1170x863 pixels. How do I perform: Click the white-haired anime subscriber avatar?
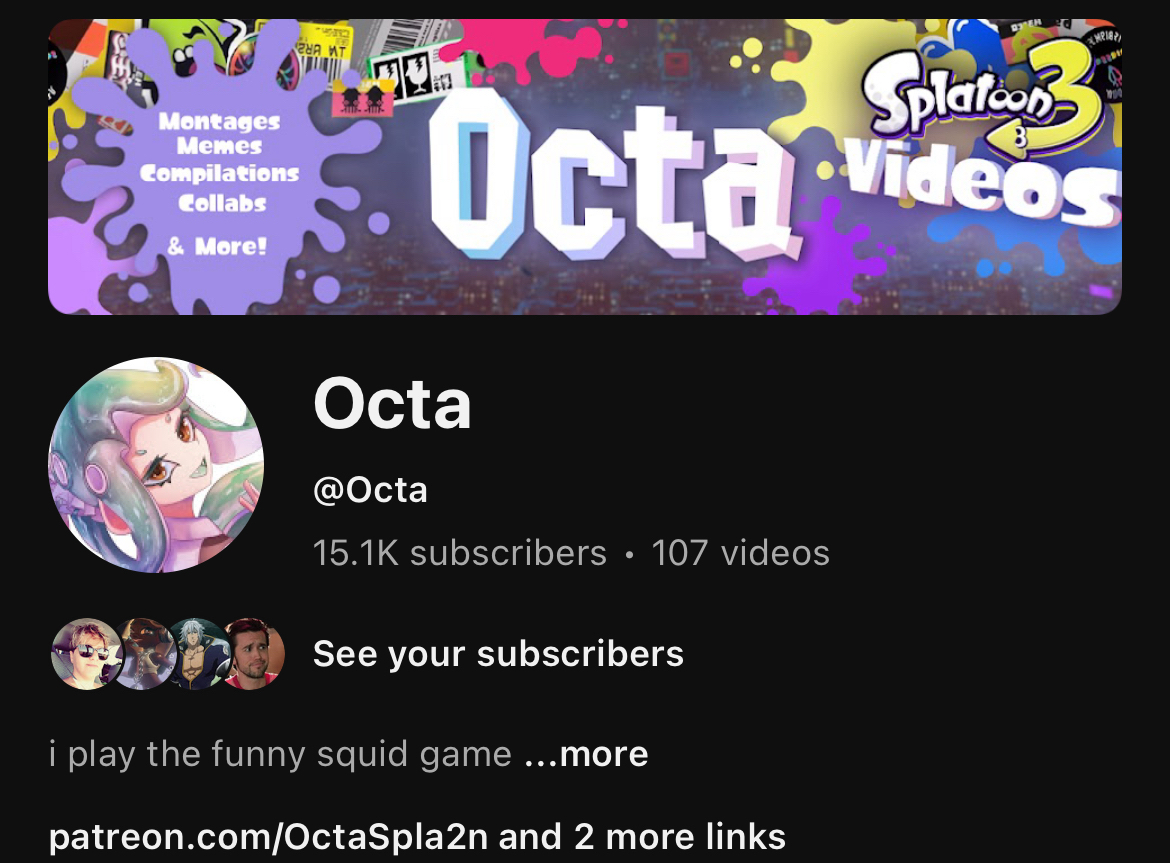point(199,654)
